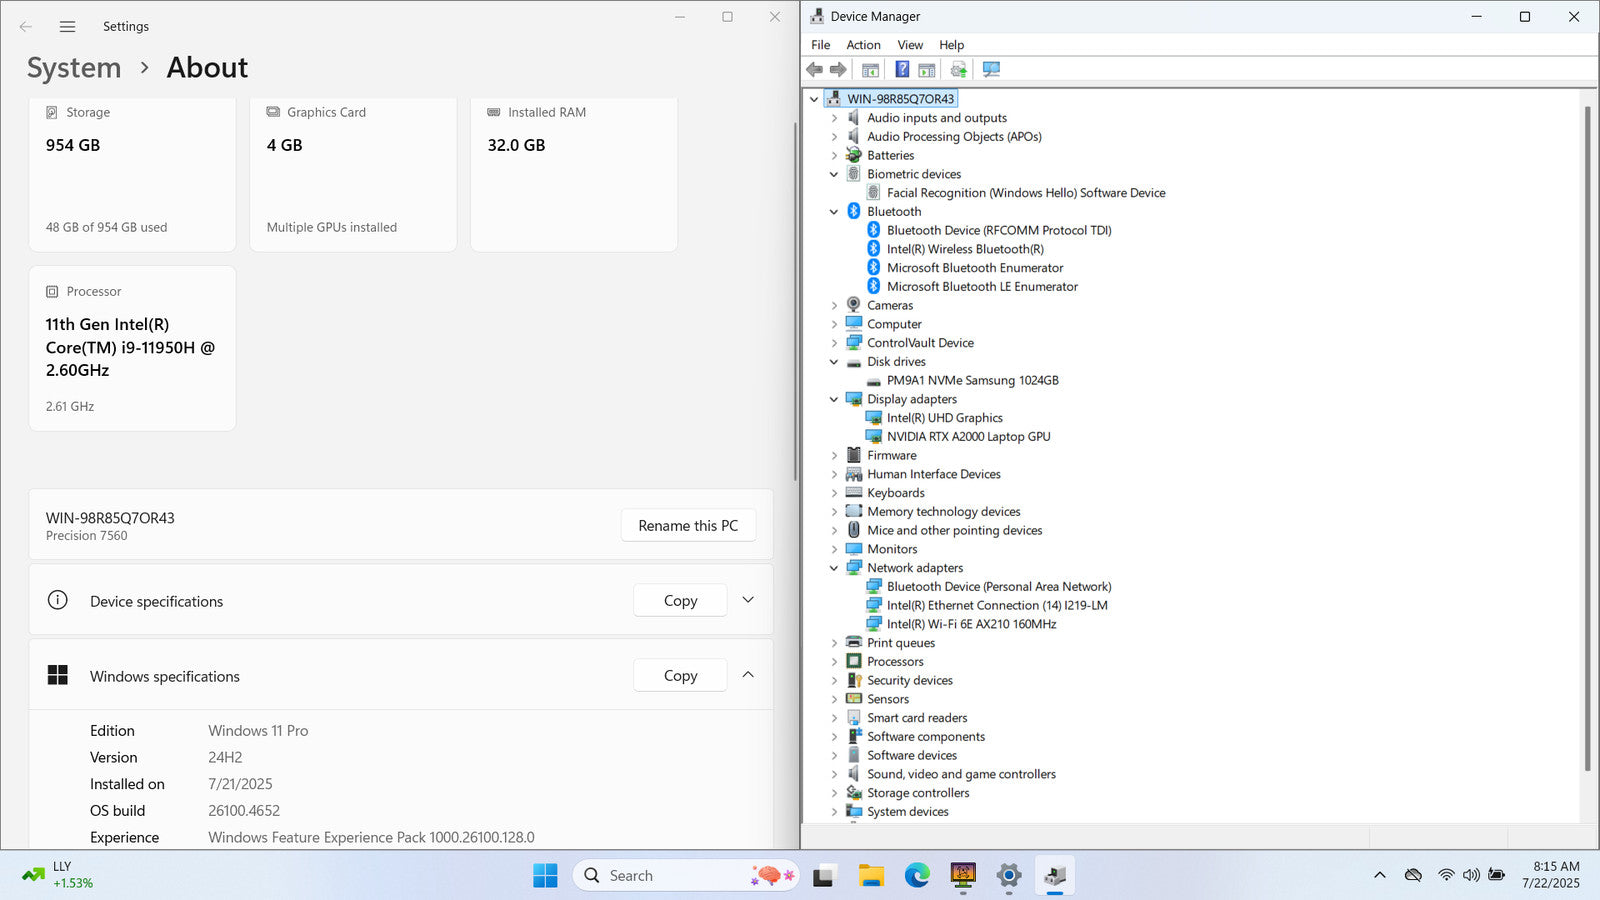Screen dimensions: 1600x900
Task: Open the File menu in Device Manager
Action: tap(820, 45)
